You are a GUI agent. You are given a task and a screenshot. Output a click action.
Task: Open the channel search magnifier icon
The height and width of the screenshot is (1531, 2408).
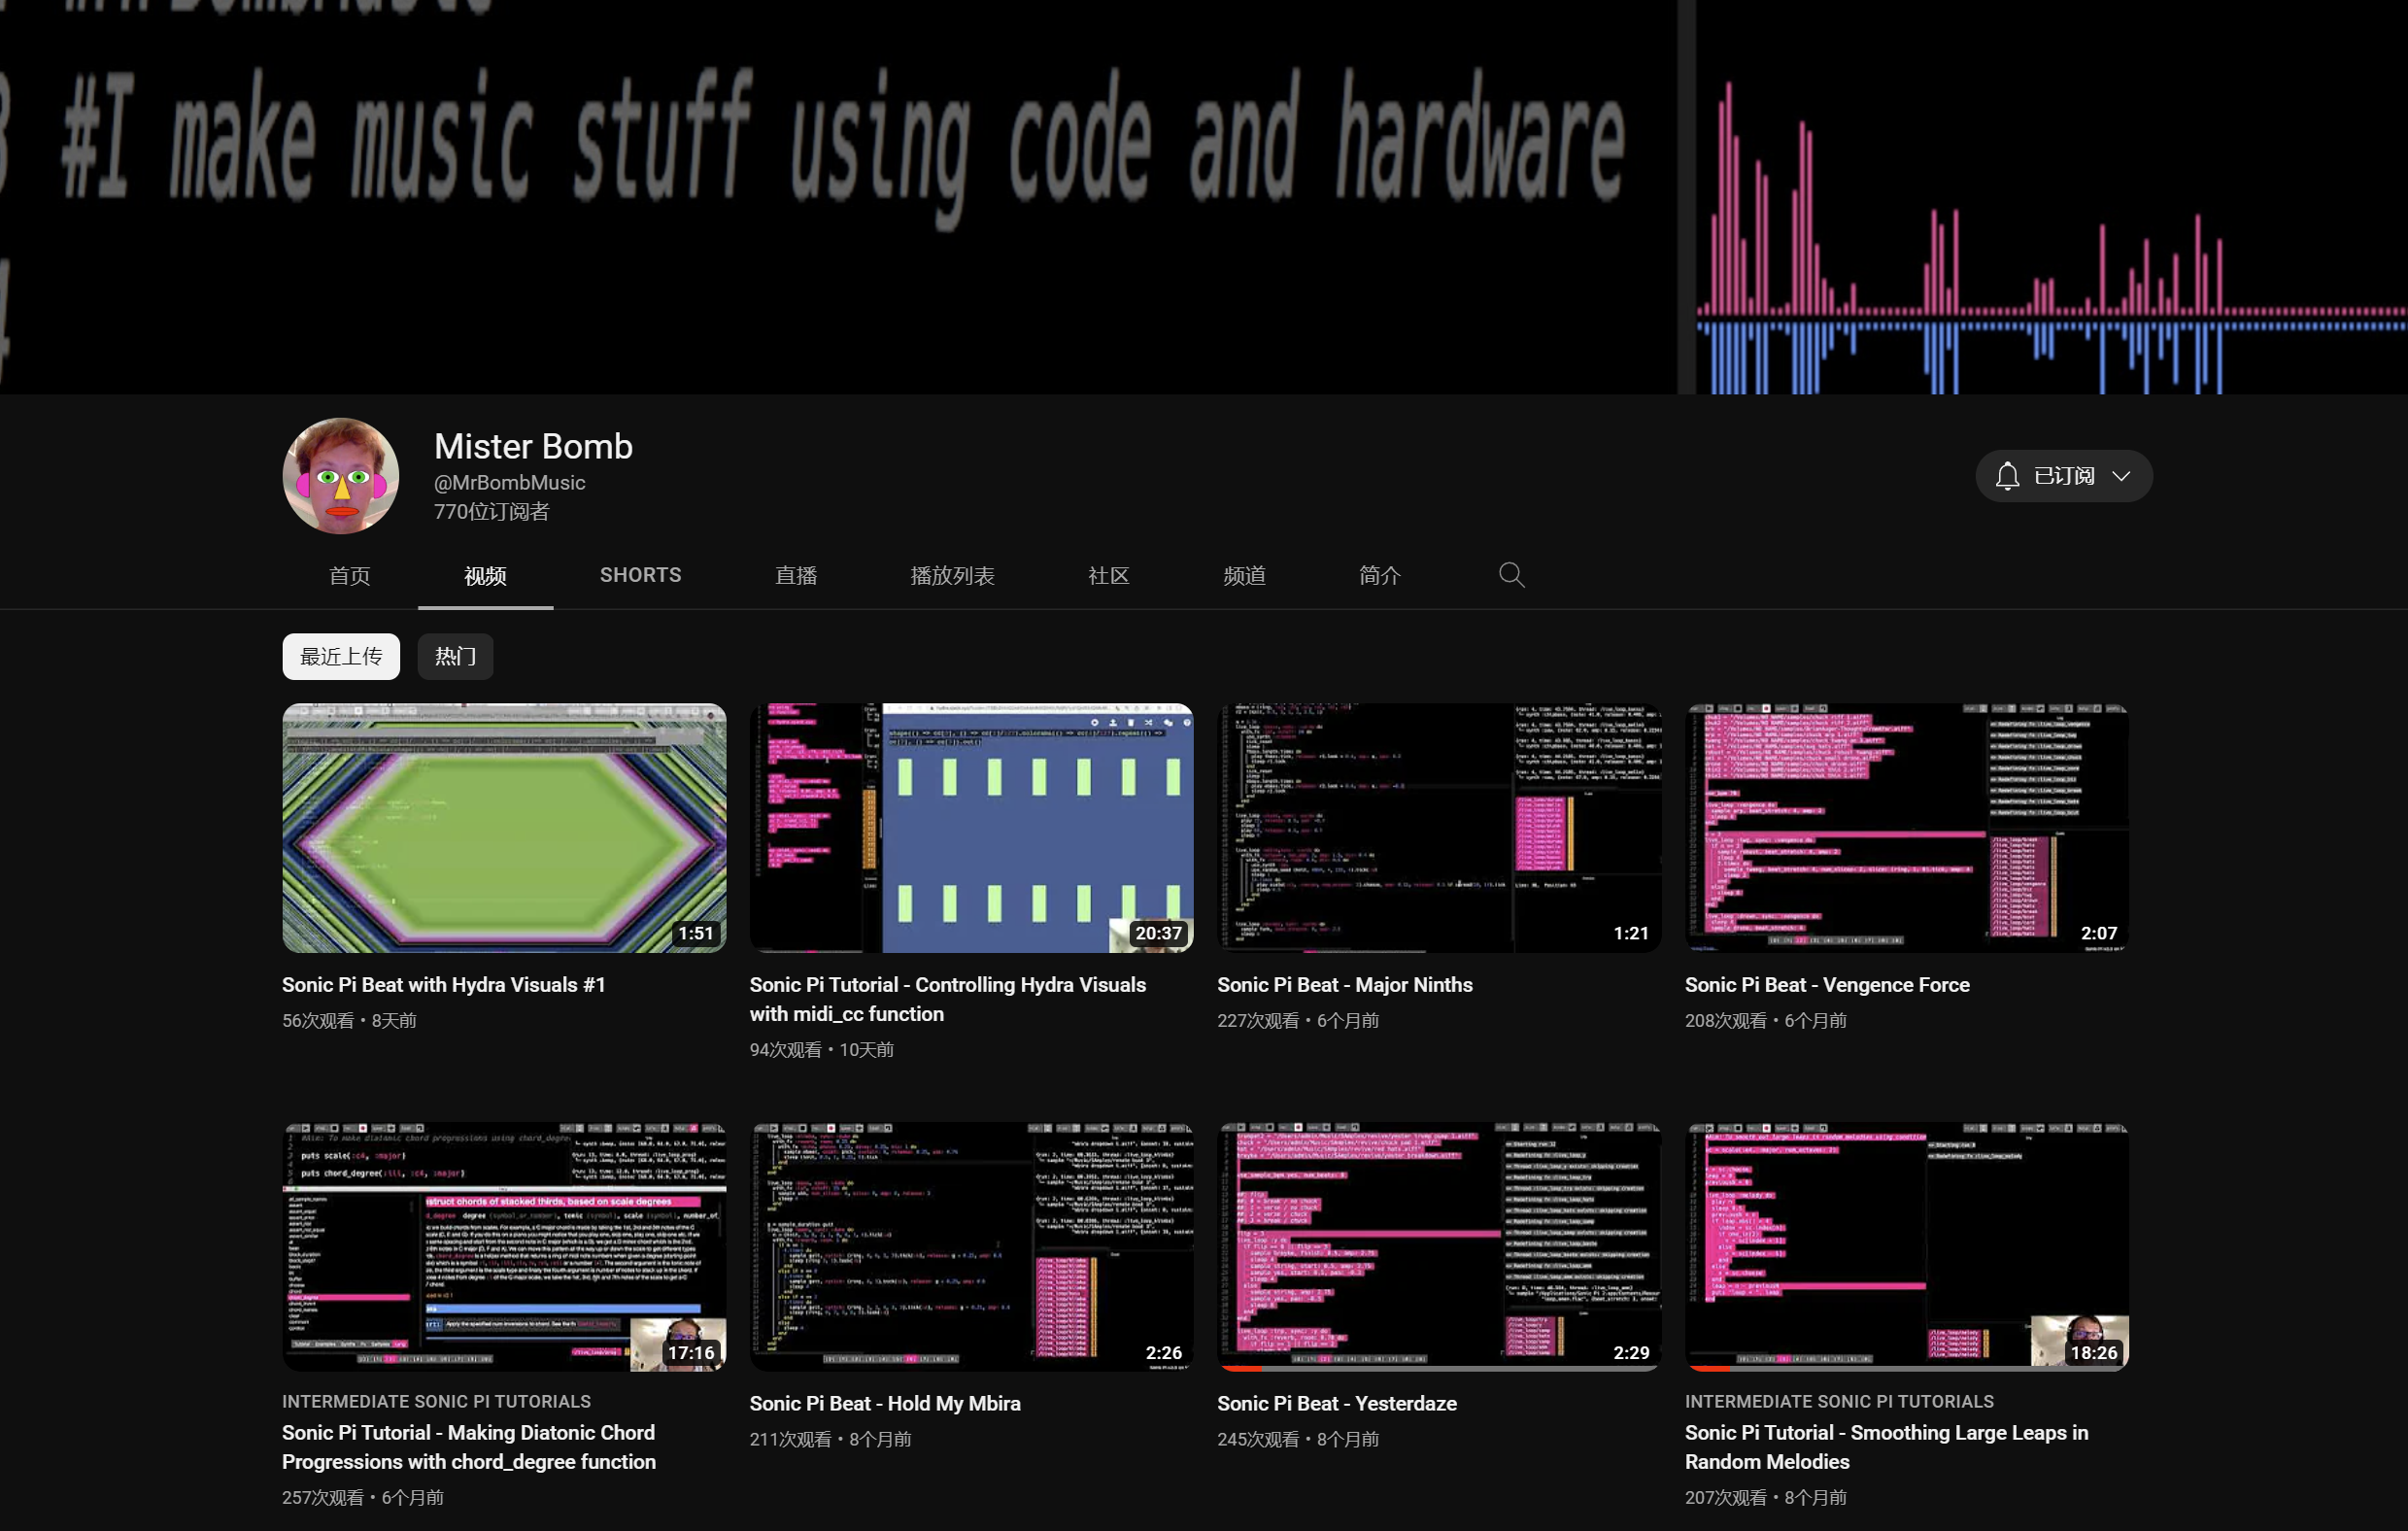(x=1511, y=575)
